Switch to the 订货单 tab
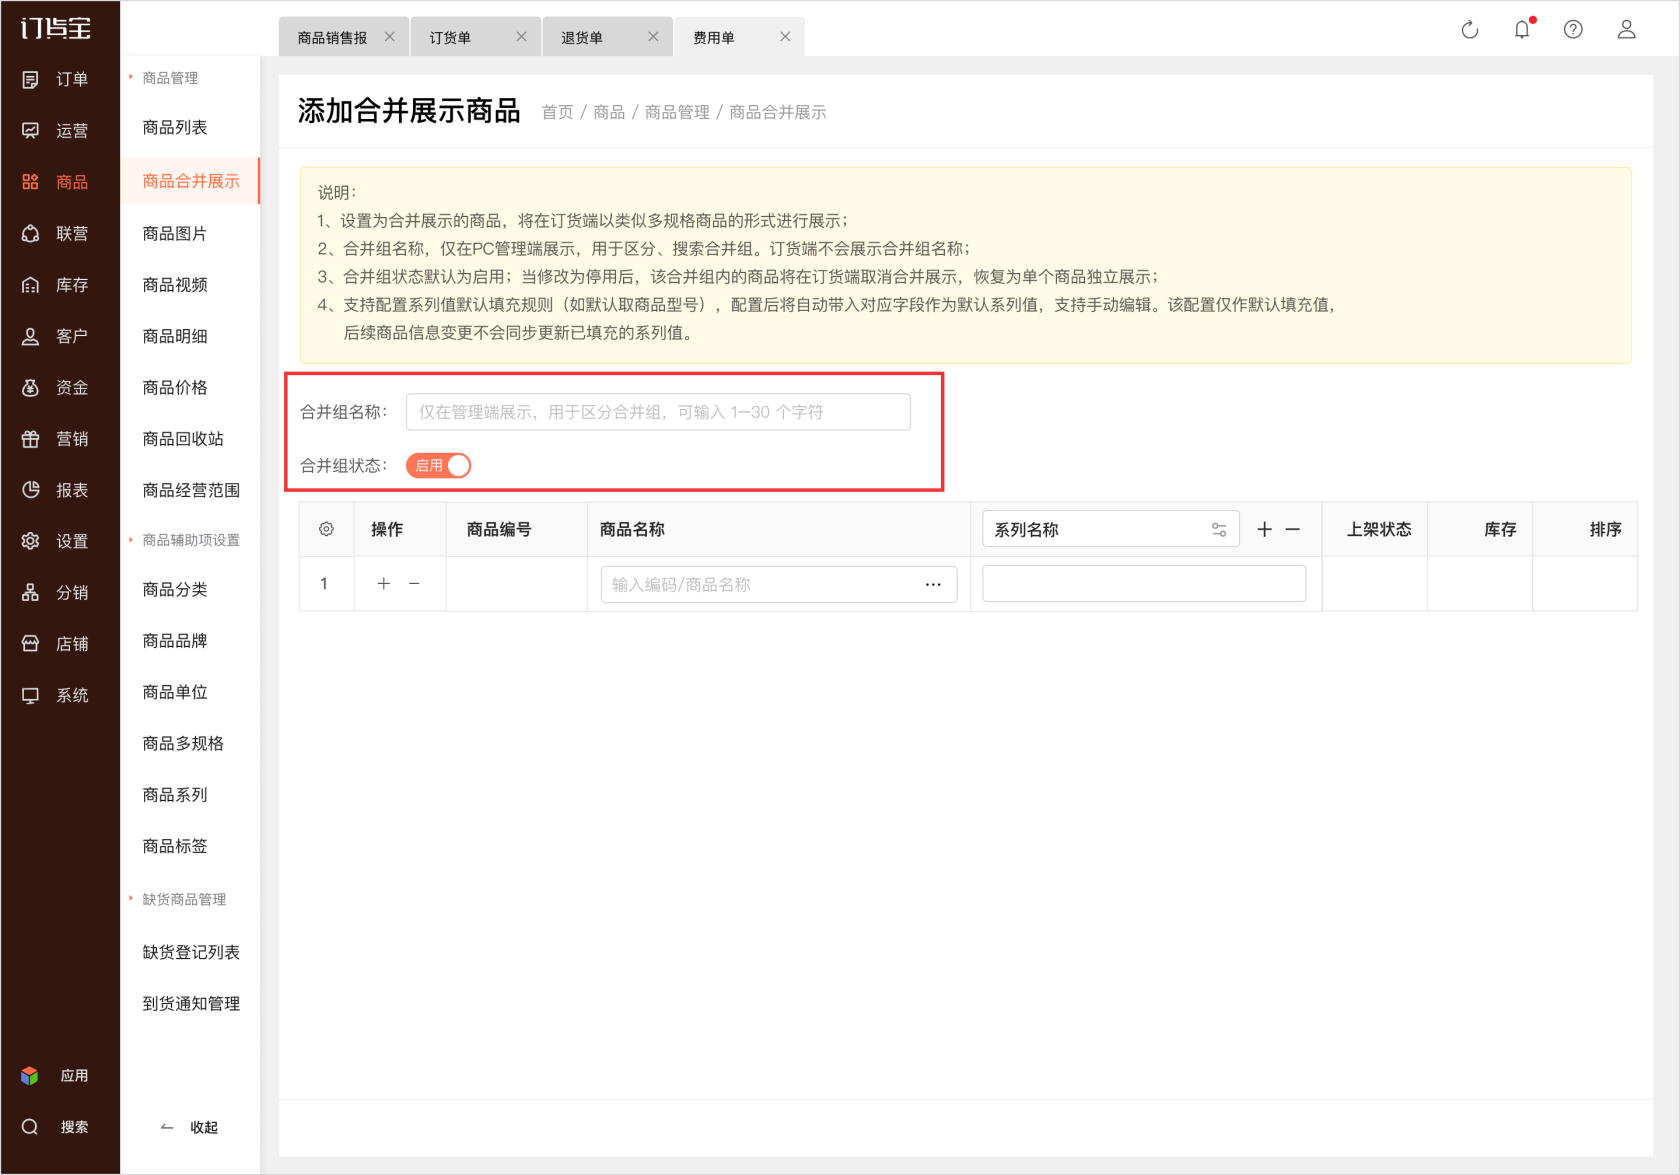The width and height of the screenshot is (1680, 1175). (x=450, y=37)
